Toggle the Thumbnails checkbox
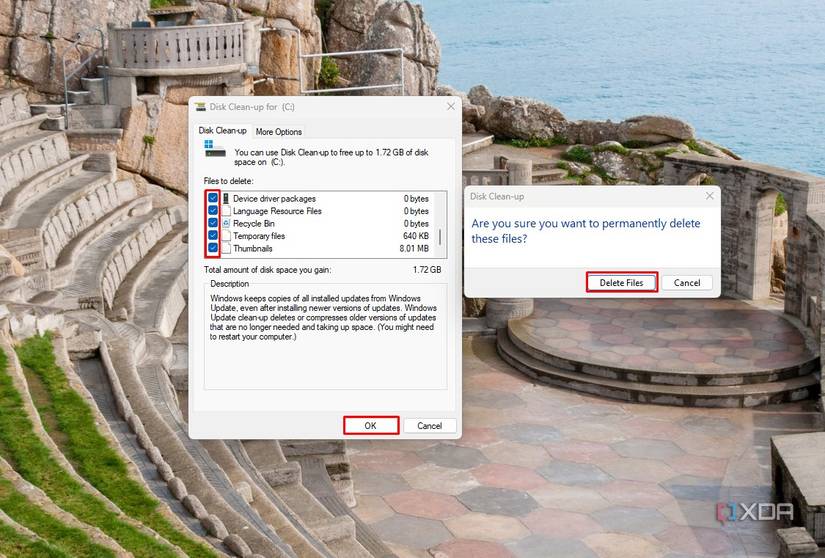Screen dimensions: 825x558 213,248
